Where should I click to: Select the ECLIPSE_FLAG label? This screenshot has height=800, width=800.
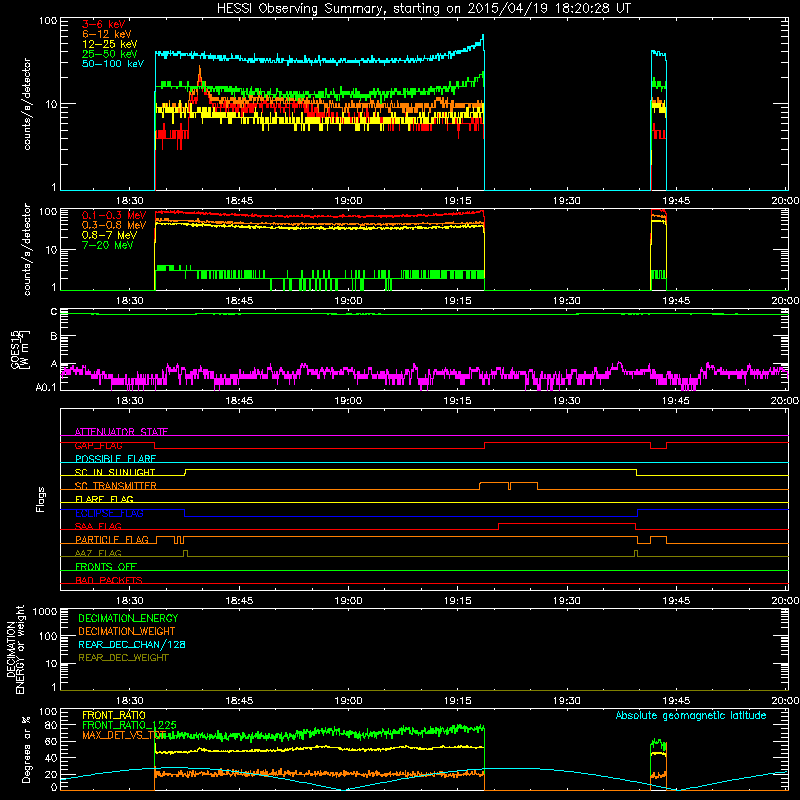point(109,513)
